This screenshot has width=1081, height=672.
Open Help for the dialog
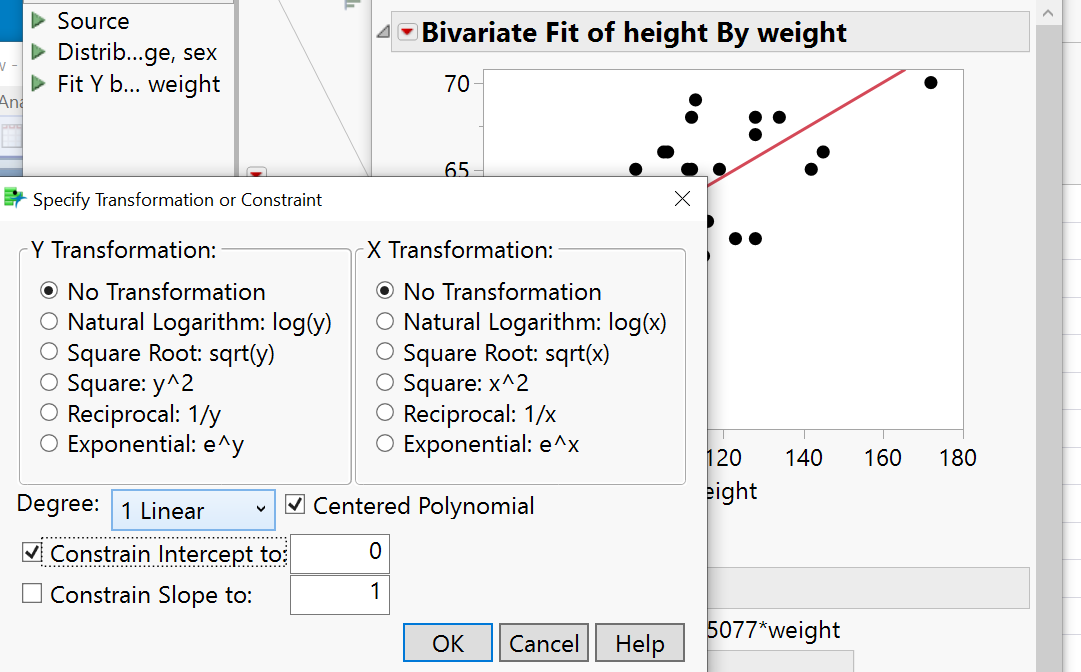coord(639,642)
